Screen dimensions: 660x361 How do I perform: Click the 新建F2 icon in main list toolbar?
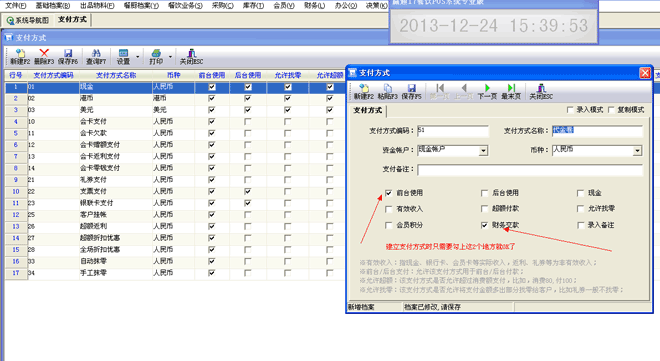pyautogui.click(x=20, y=56)
